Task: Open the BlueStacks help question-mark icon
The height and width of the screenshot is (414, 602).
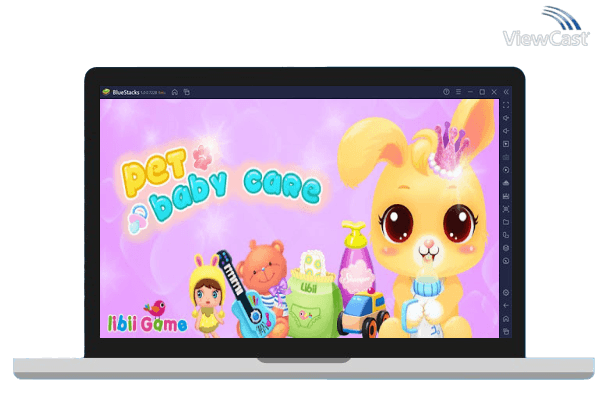Action: pos(446,92)
